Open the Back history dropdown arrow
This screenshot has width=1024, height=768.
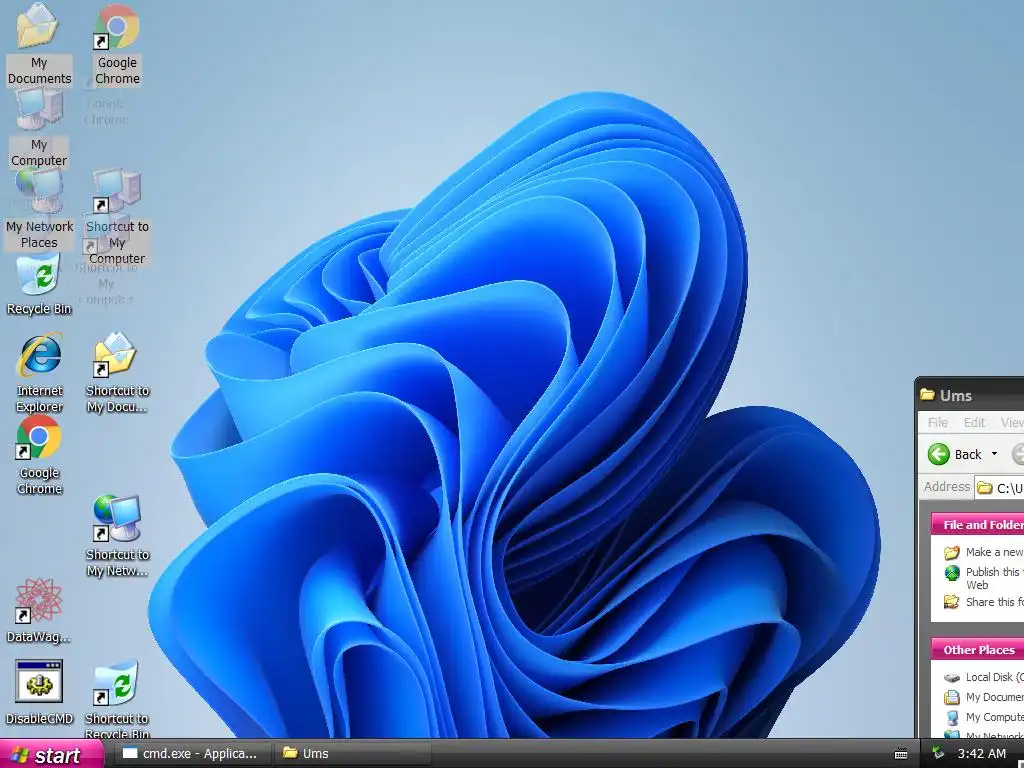click(994, 454)
